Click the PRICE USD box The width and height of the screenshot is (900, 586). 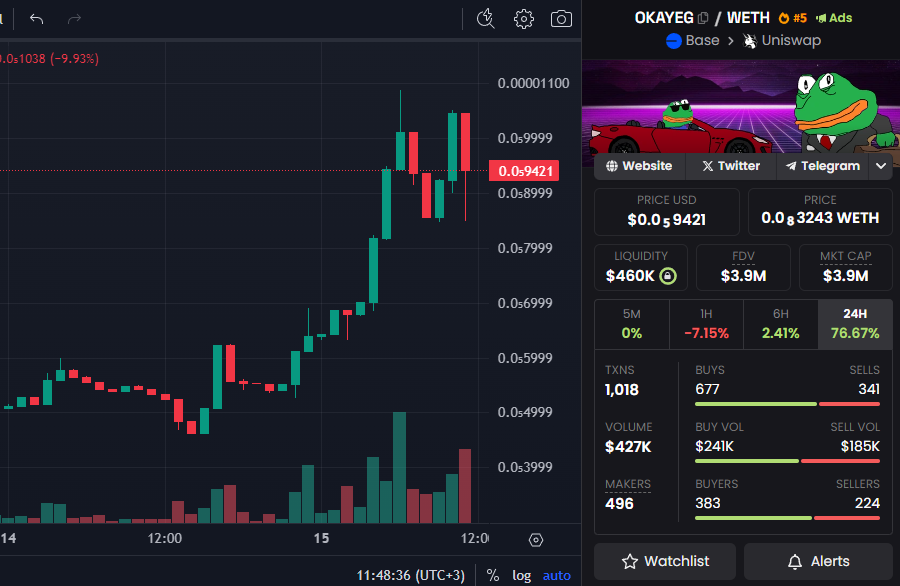tap(666, 211)
